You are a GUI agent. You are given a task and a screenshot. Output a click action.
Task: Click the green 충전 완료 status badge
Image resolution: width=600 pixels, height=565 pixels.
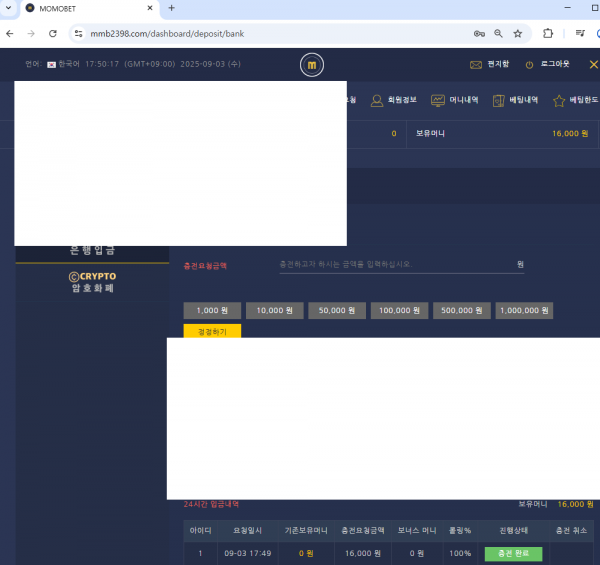coord(513,553)
